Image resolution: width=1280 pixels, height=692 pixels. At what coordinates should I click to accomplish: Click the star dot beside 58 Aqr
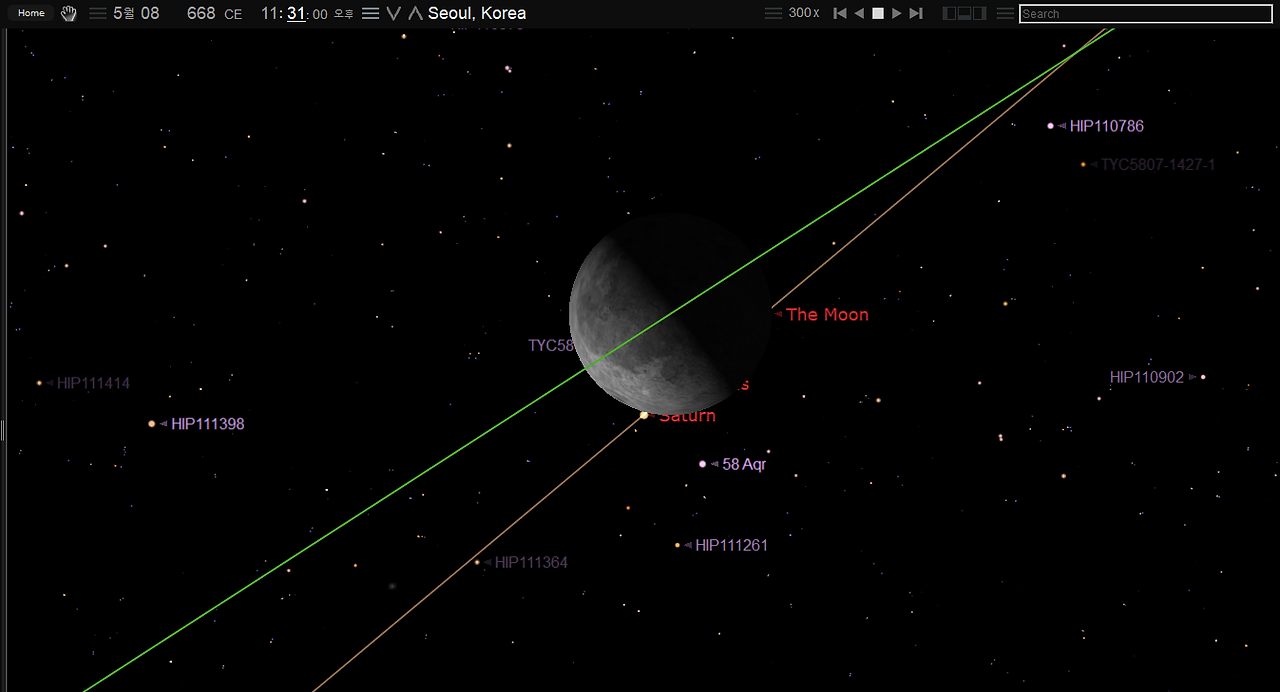[x=702, y=464]
